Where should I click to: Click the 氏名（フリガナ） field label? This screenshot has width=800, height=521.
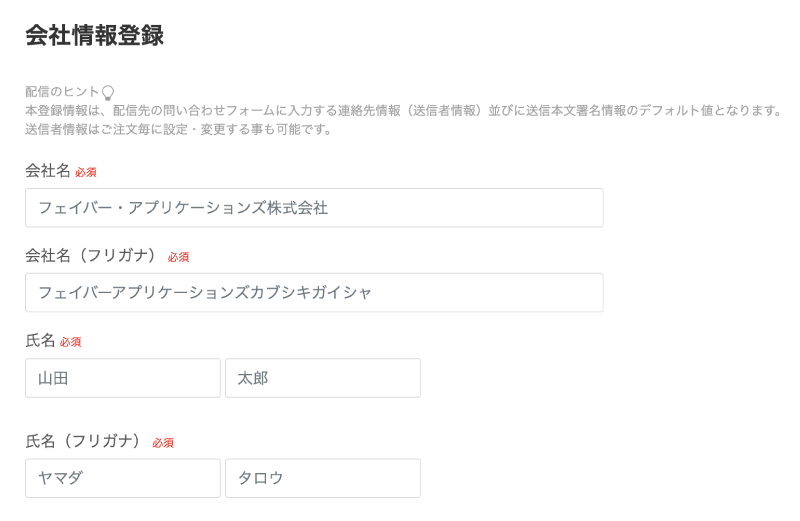(83, 441)
